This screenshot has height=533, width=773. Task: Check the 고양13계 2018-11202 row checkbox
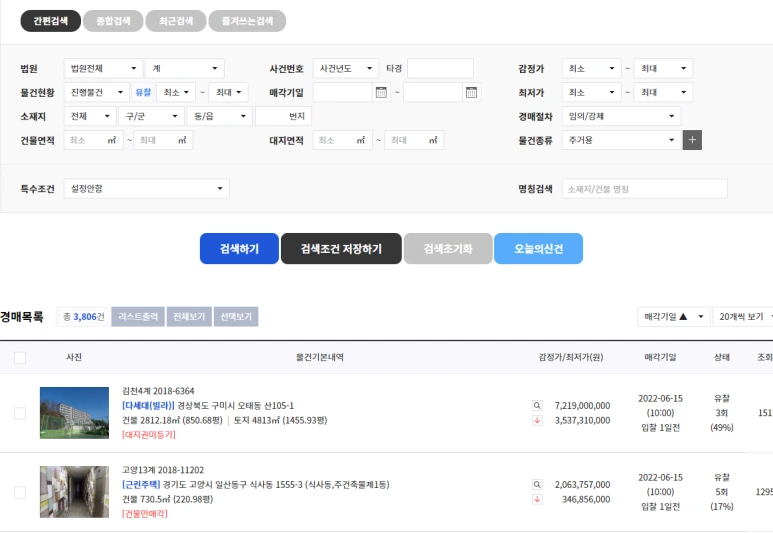tap(20, 492)
